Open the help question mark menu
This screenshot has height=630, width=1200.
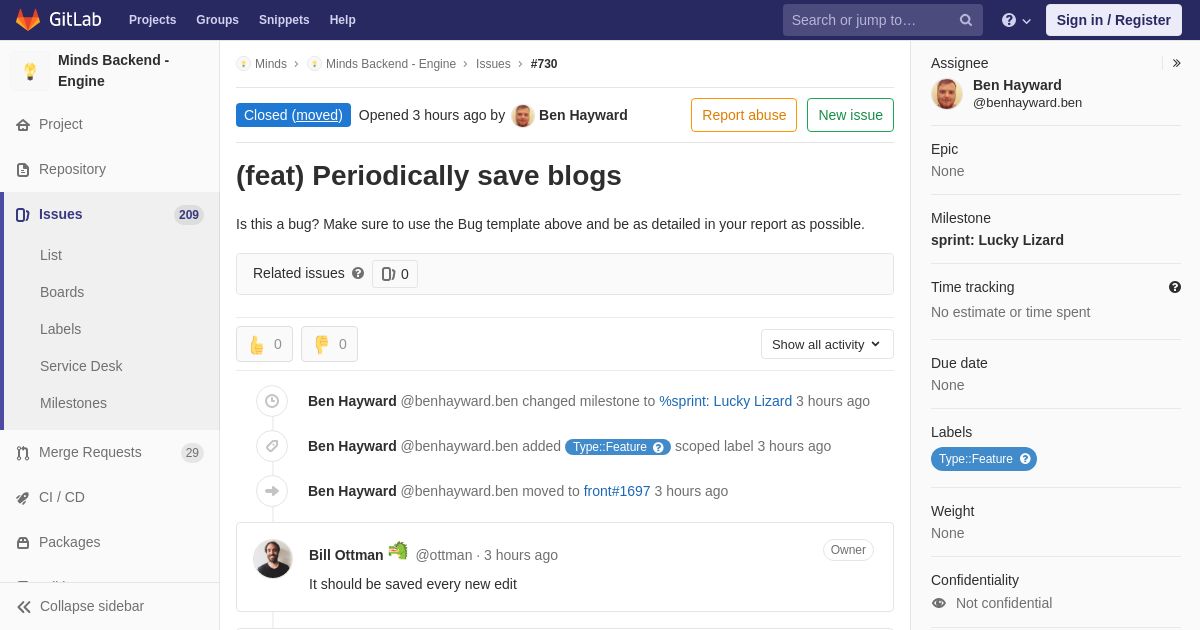[1016, 20]
